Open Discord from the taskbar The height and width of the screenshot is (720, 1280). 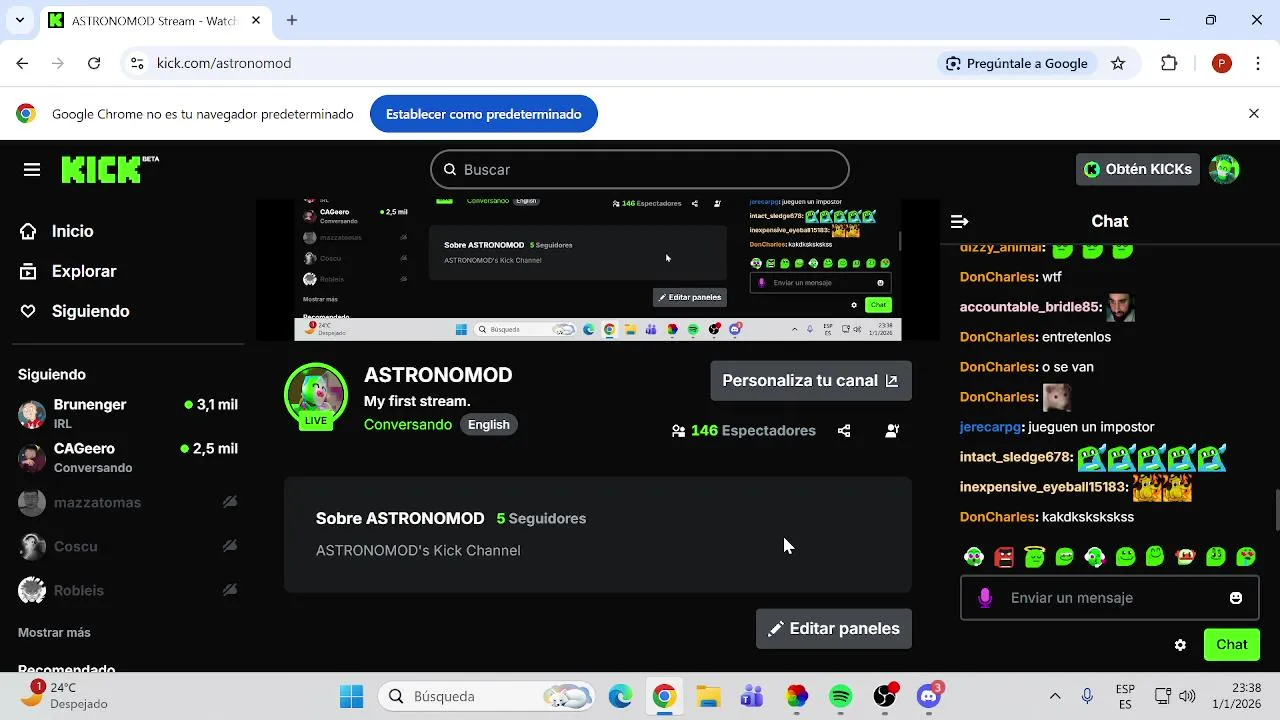[929, 696]
